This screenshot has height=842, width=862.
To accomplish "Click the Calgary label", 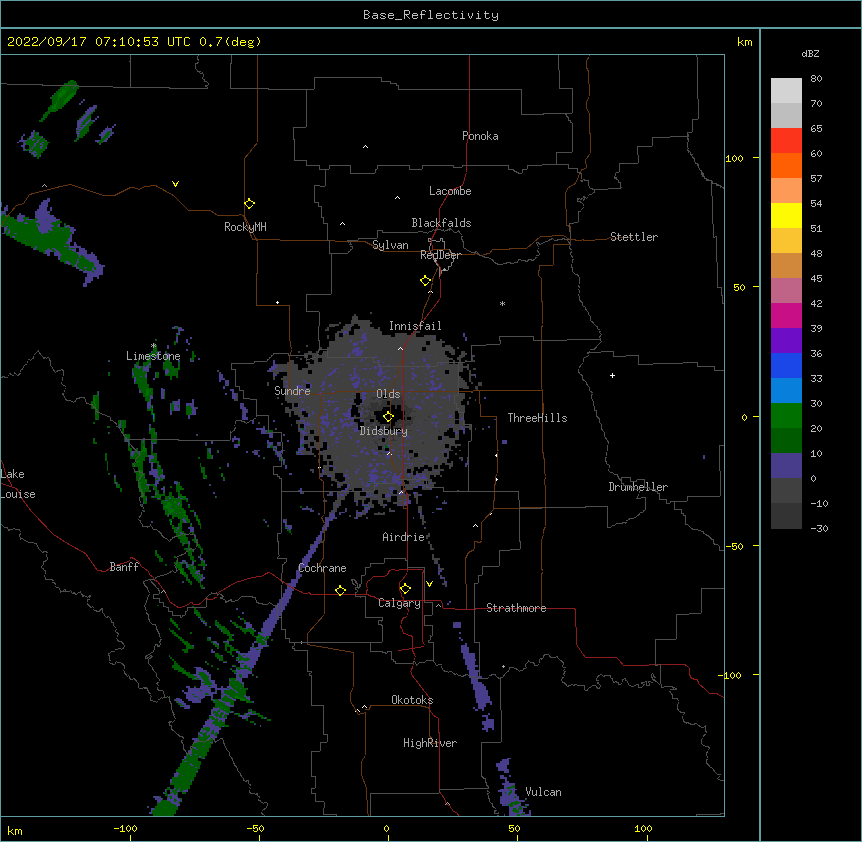I will coord(399,603).
